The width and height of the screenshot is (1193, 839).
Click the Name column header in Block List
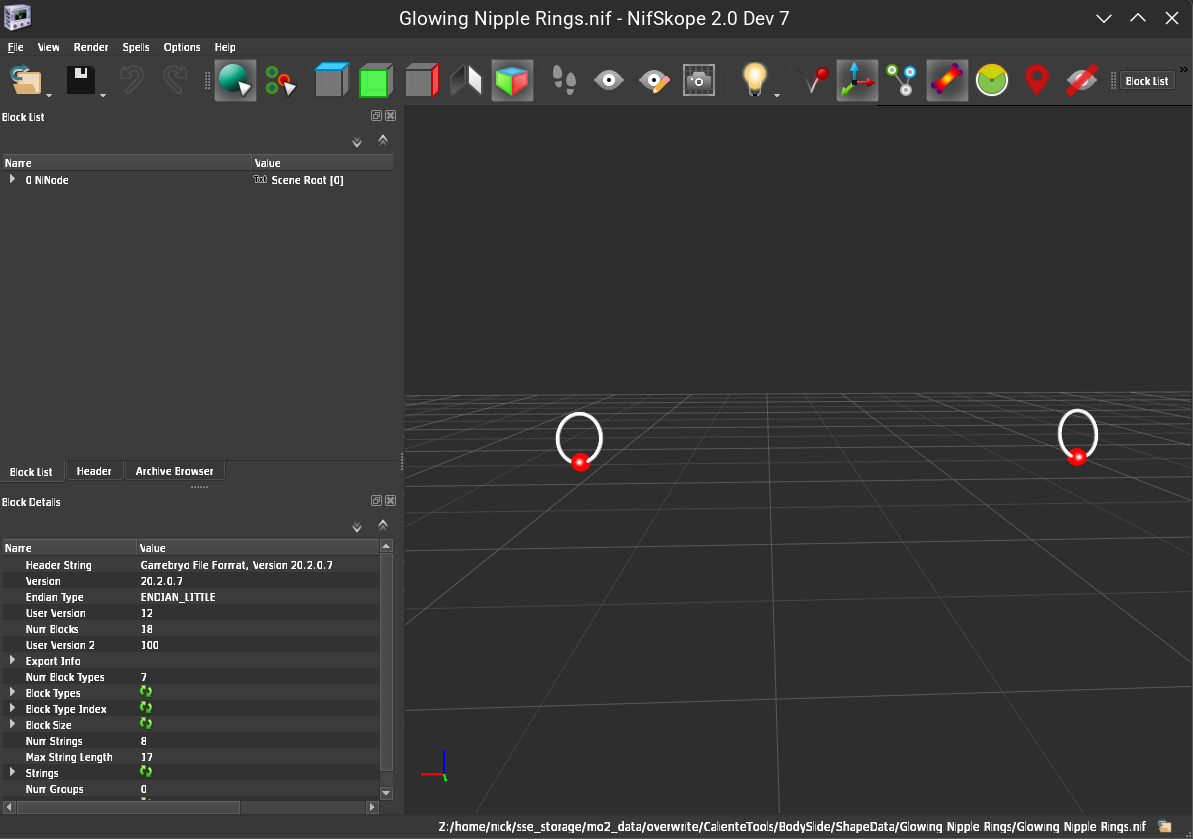[x=126, y=163]
